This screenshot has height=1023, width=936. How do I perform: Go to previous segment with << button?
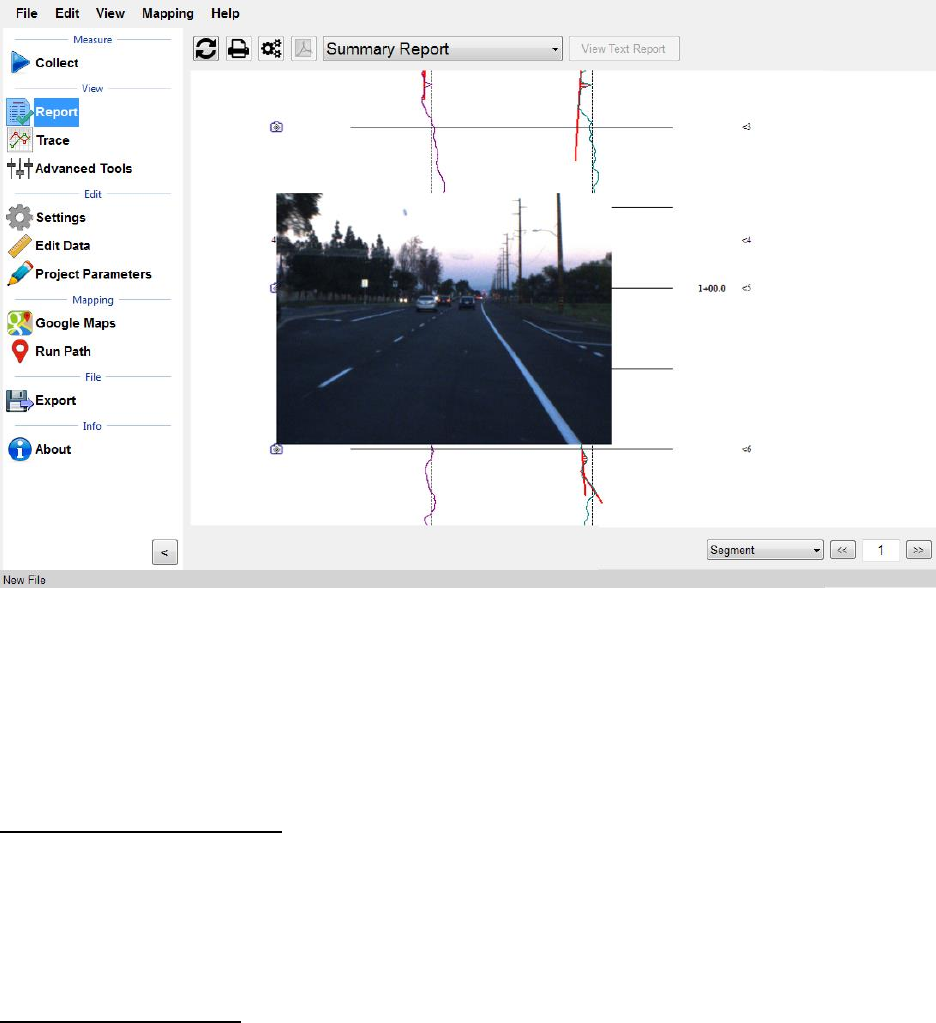(843, 550)
